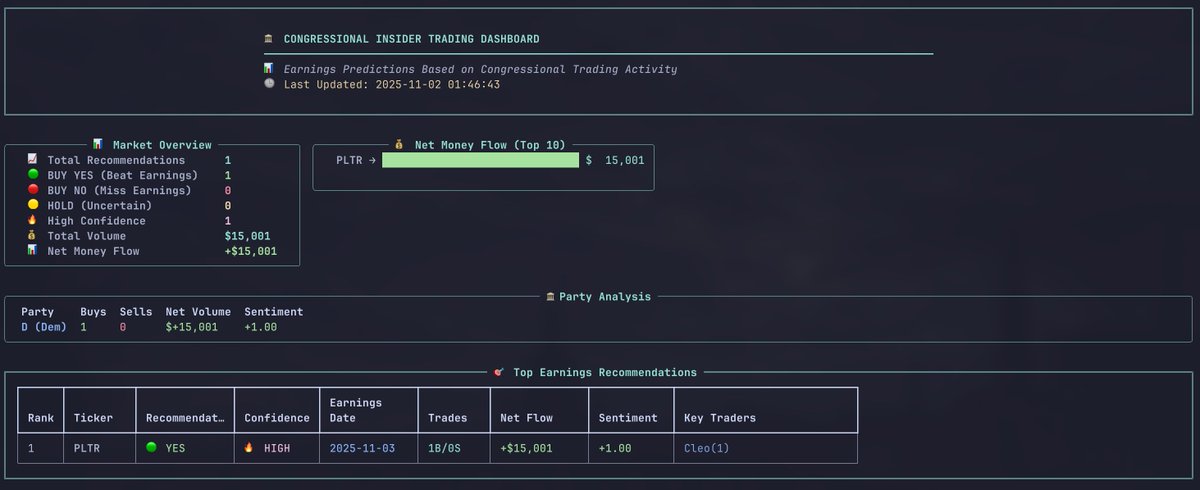The height and width of the screenshot is (490, 1200).
Task: Click the 1B/0S trades cell
Action: tap(444, 448)
